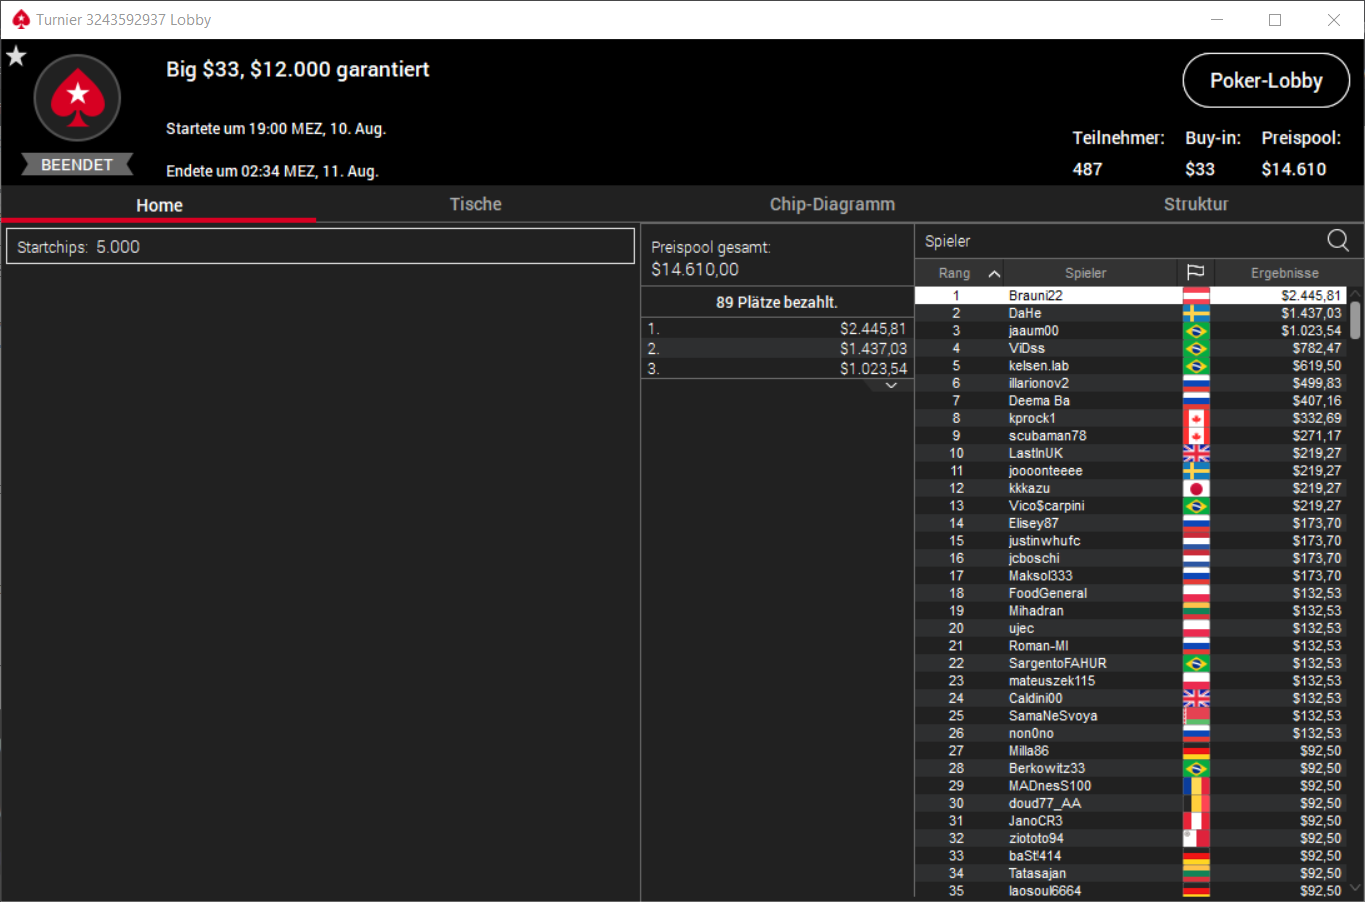Image resolution: width=1365 pixels, height=902 pixels.
Task: Click the scrollbar down arrow
Action: (1355, 887)
